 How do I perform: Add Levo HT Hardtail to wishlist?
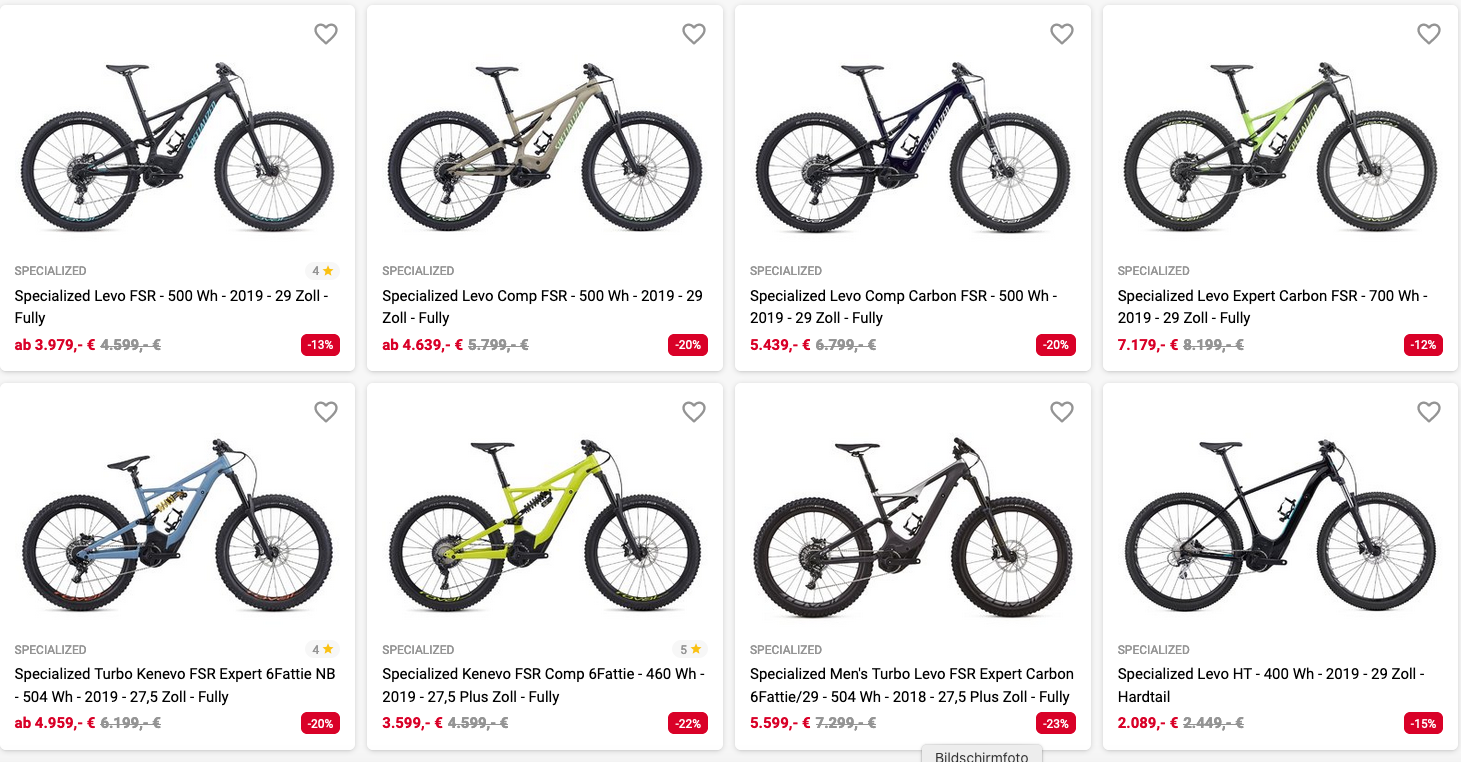(x=1429, y=412)
